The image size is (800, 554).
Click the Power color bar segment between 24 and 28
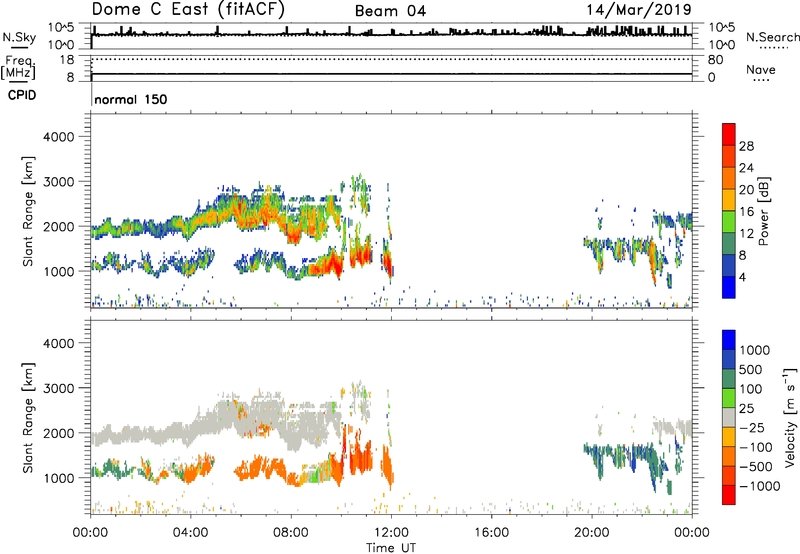coord(729,156)
